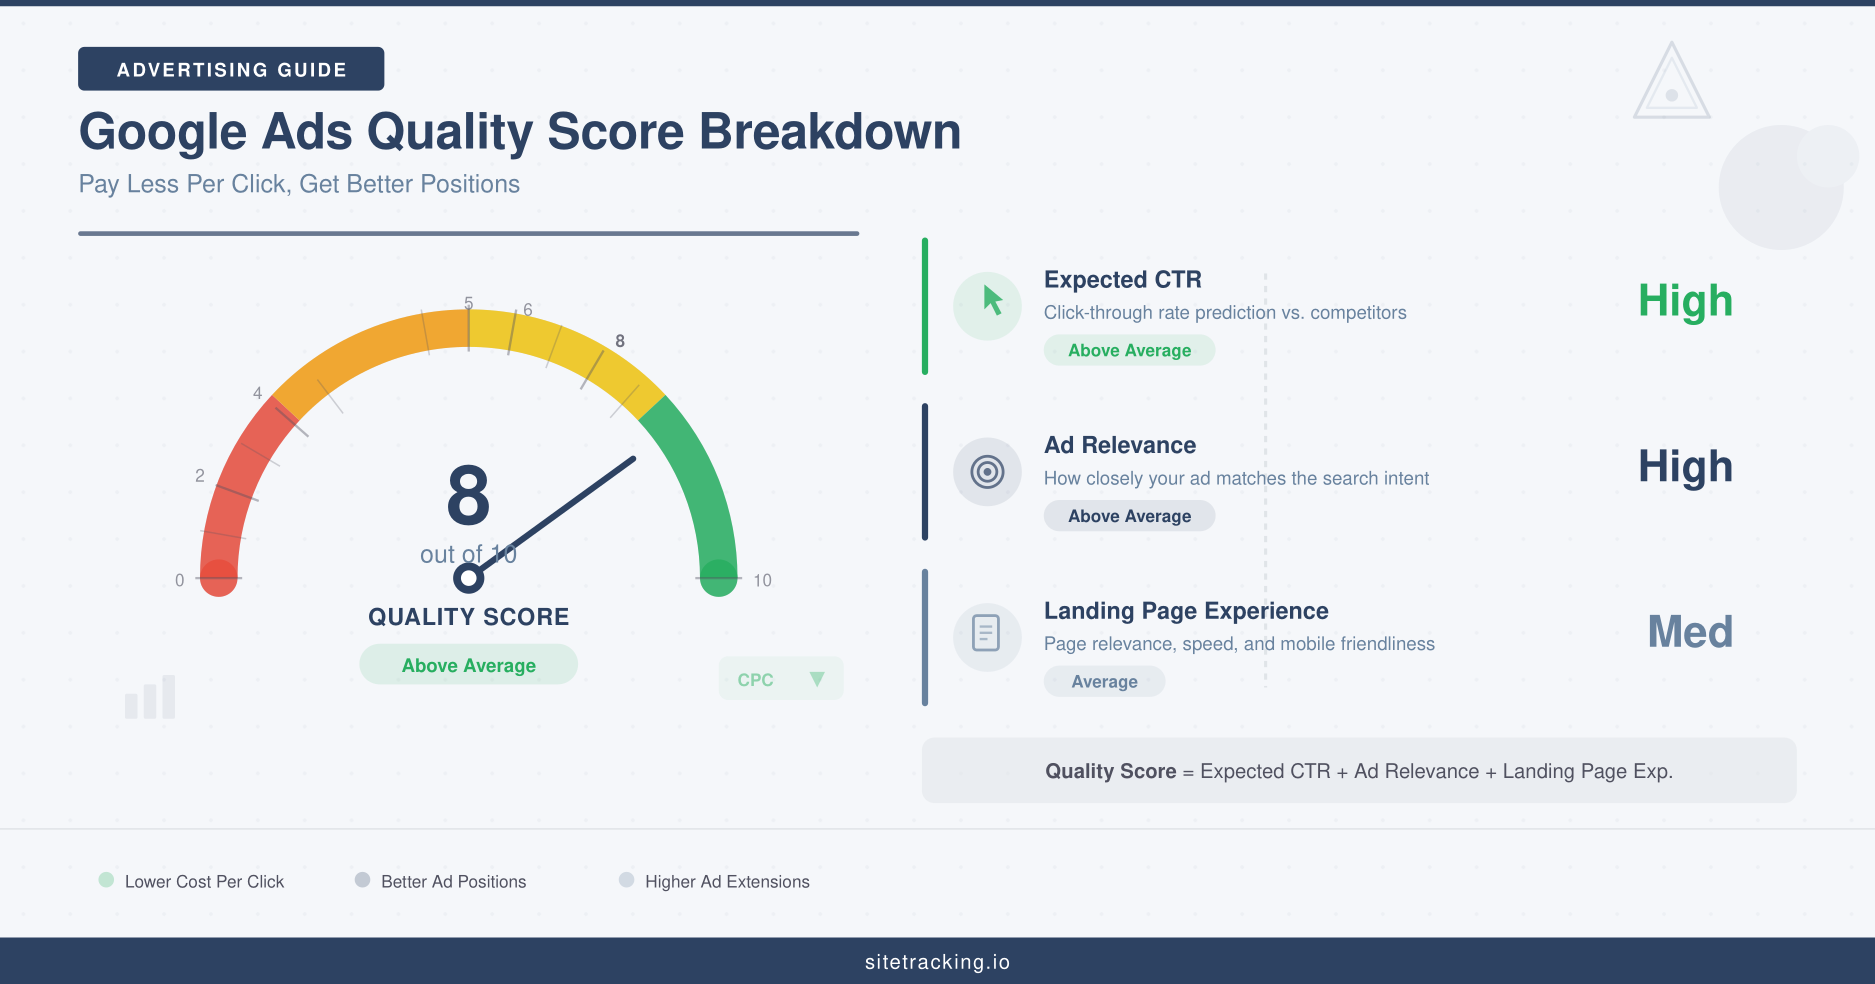The image size is (1875, 984).
Task: Toggle the Above Average badge under Ad Relevance
Action: (x=1129, y=515)
